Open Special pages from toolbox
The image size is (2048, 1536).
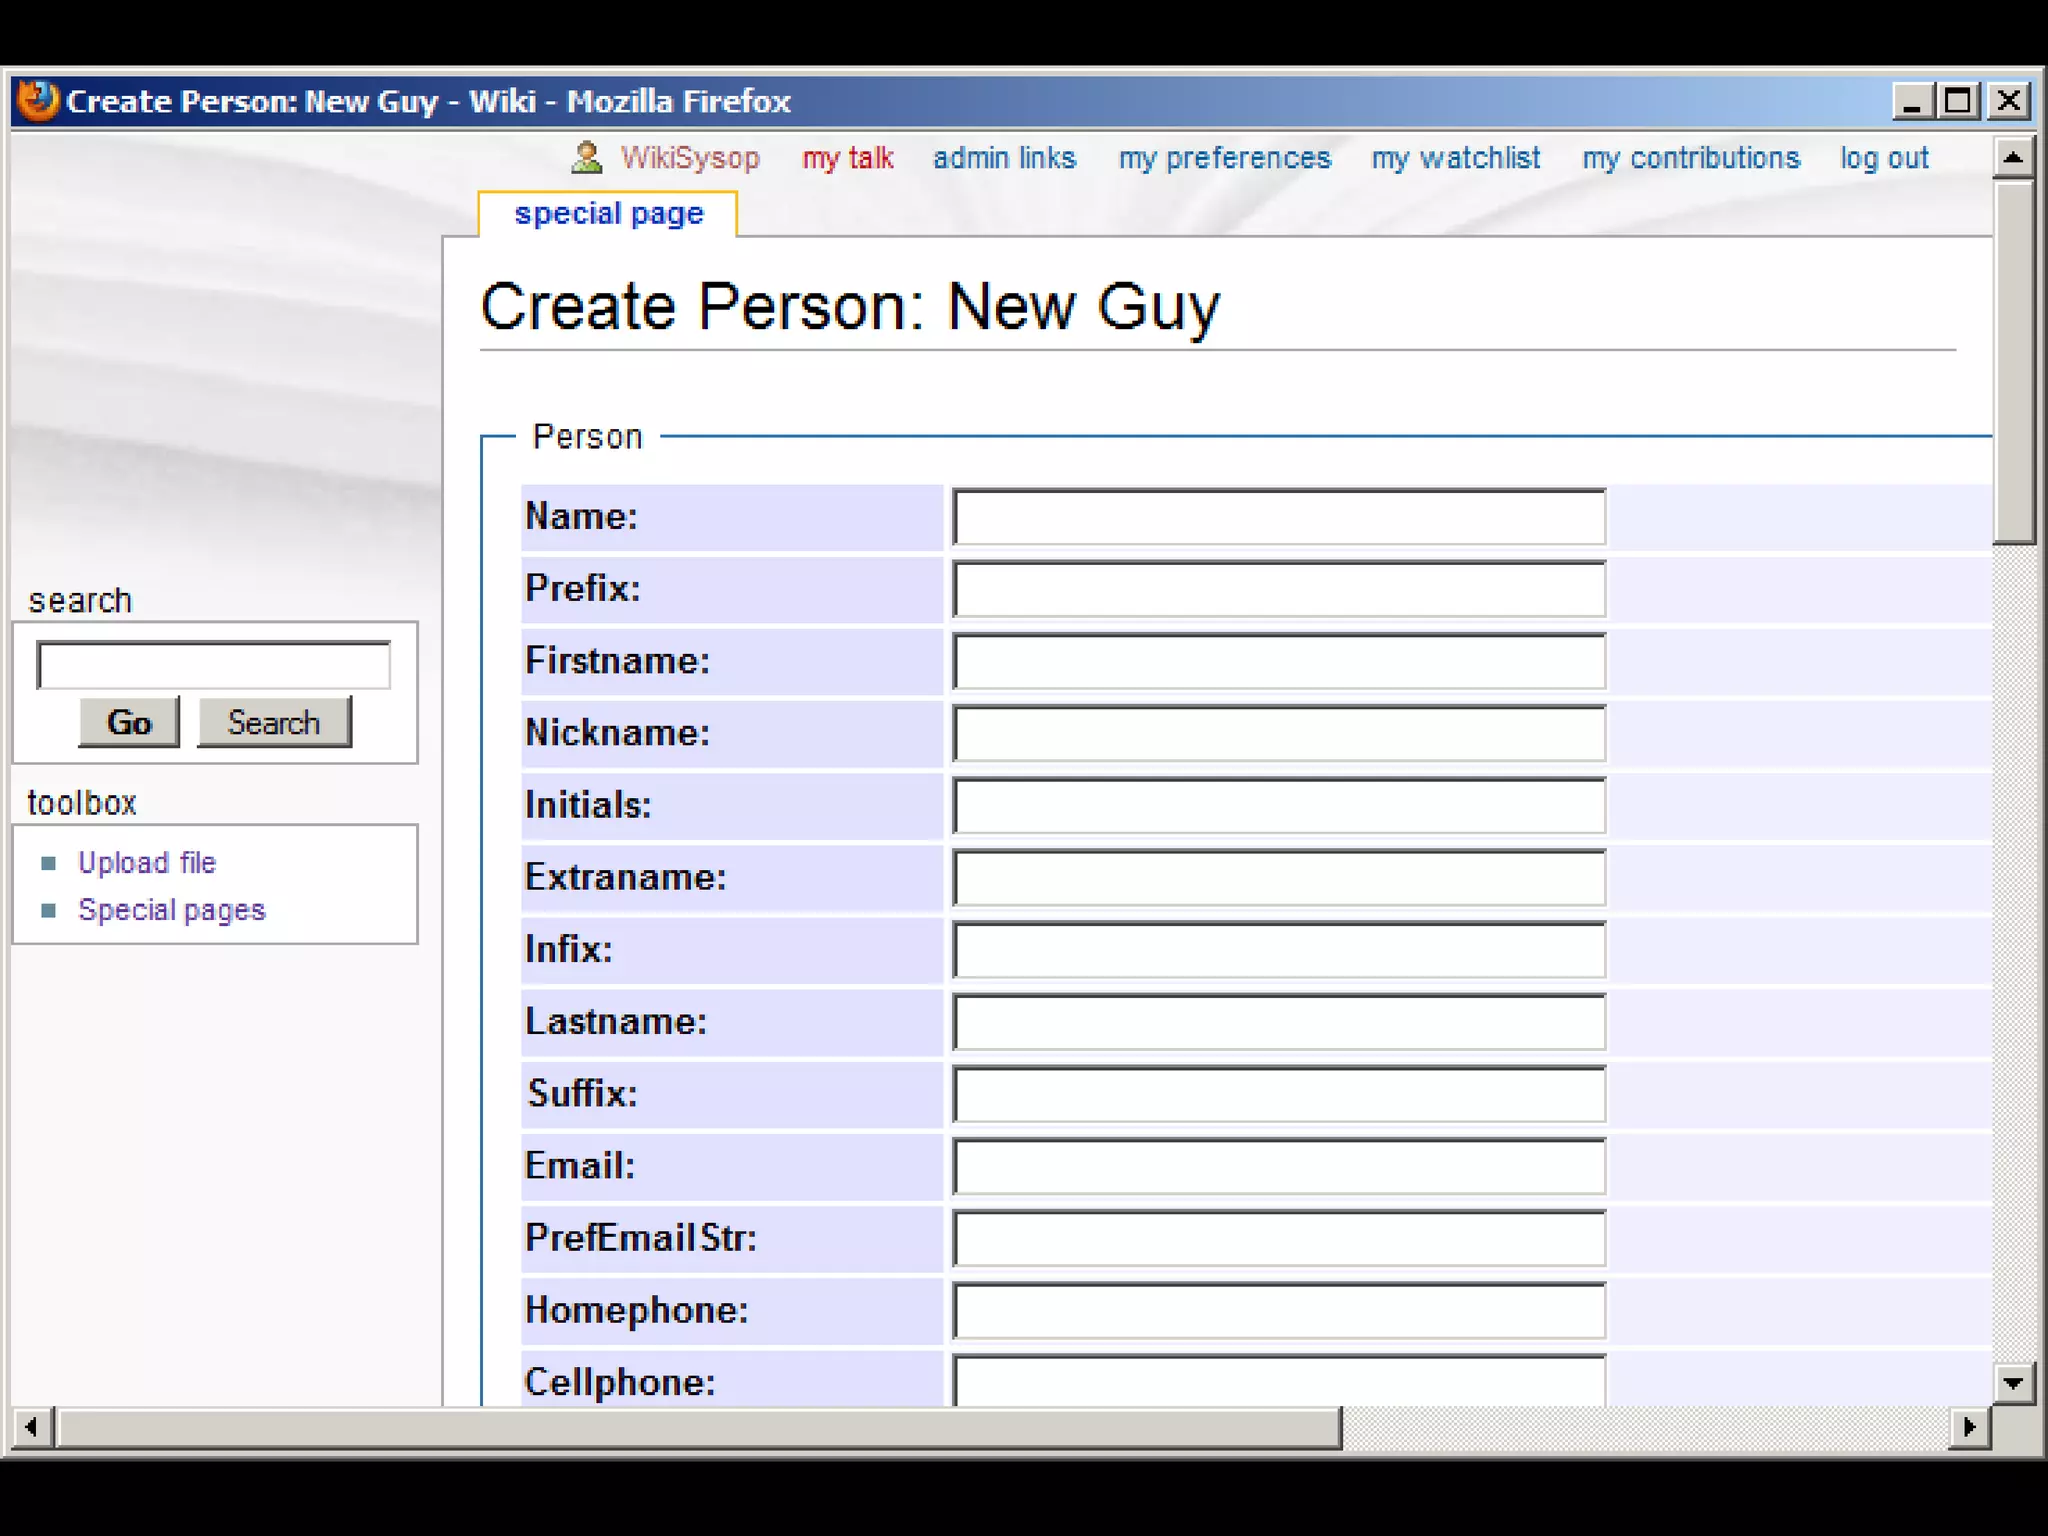coord(171,910)
